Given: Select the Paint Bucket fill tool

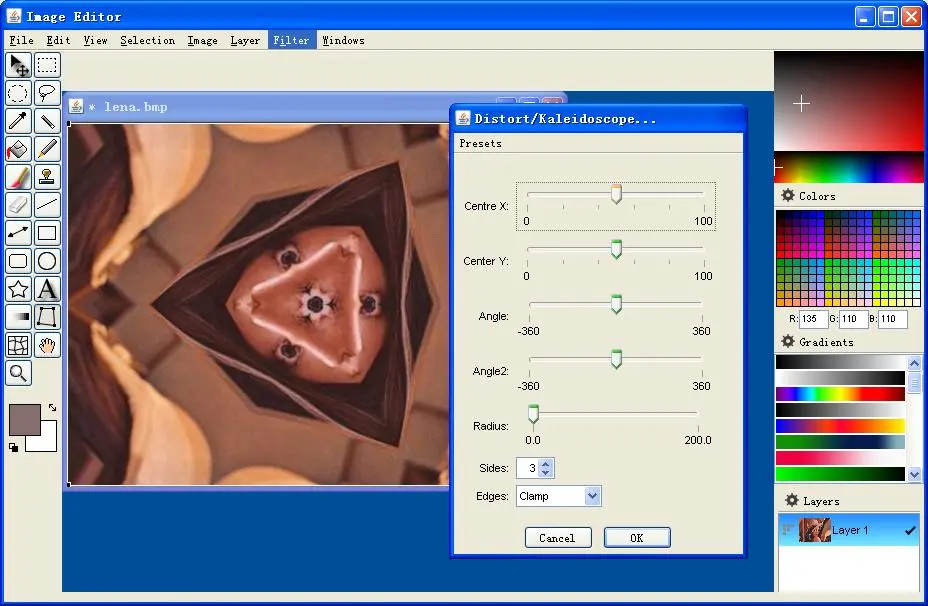Looking at the screenshot, I should pyautogui.click(x=18, y=149).
